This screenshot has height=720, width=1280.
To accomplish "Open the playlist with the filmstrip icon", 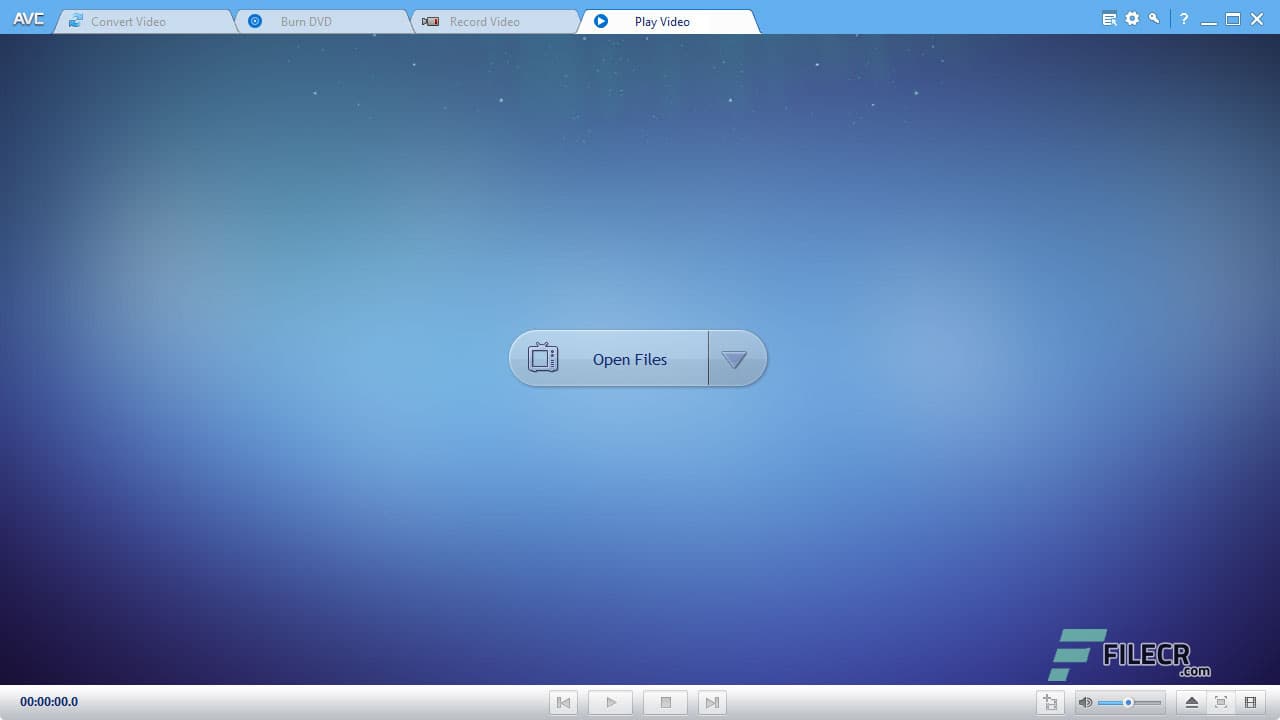I will [x=1251, y=702].
